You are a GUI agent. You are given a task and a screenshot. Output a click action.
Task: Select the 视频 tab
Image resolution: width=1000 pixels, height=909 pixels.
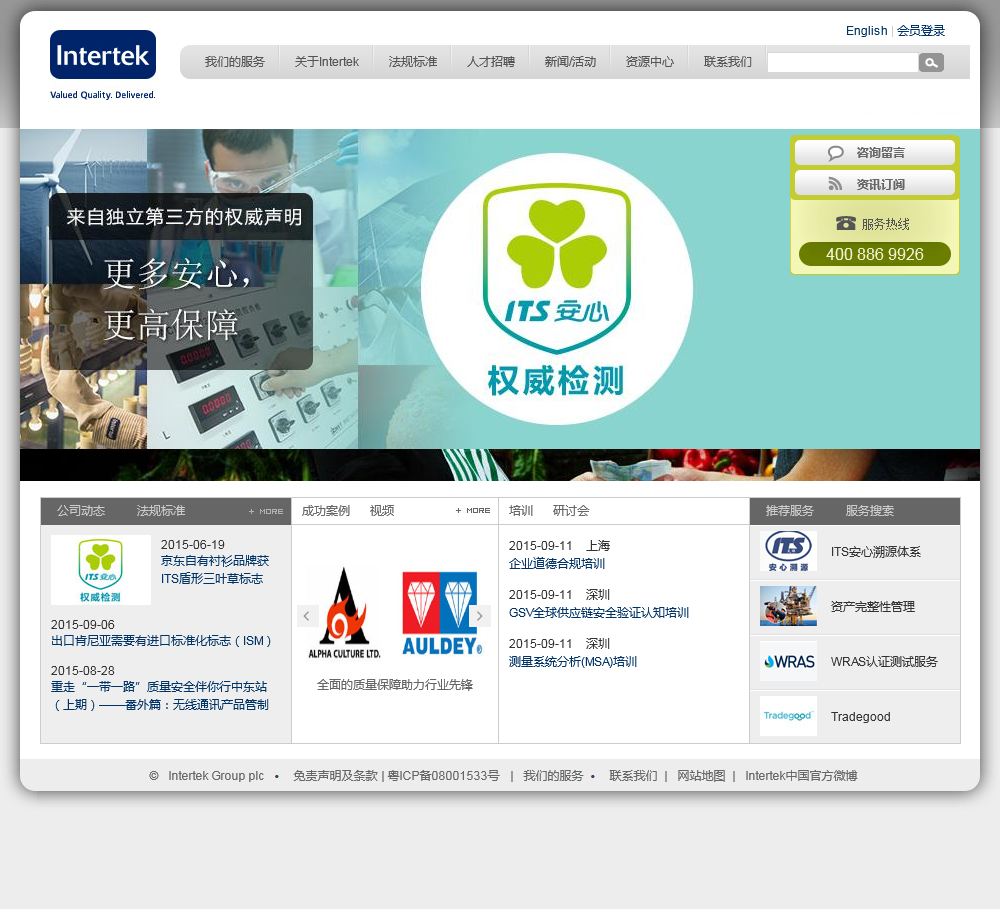[x=382, y=511]
